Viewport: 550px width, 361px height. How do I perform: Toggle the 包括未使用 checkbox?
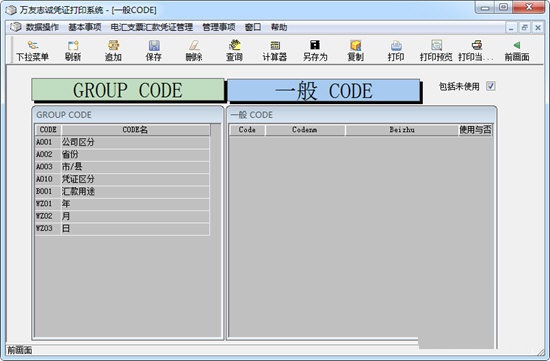[x=490, y=86]
